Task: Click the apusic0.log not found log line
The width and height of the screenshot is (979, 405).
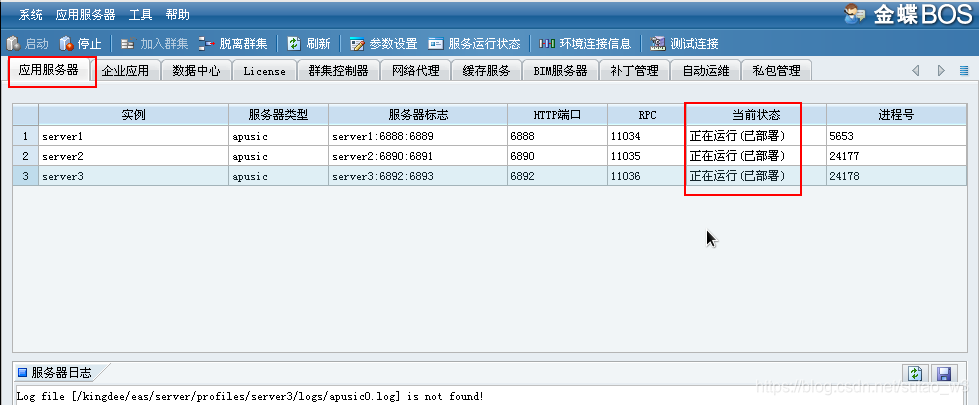Action: pos(250,396)
